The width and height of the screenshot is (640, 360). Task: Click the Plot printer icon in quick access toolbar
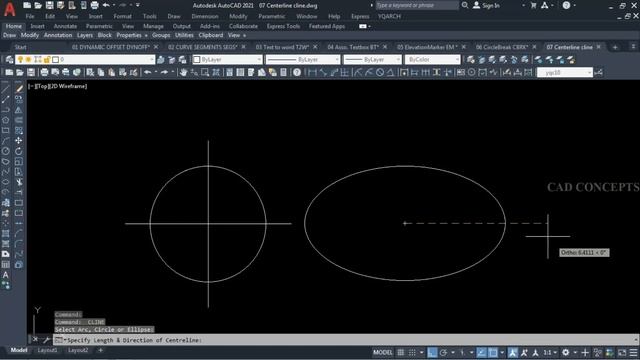tap(94, 5)
